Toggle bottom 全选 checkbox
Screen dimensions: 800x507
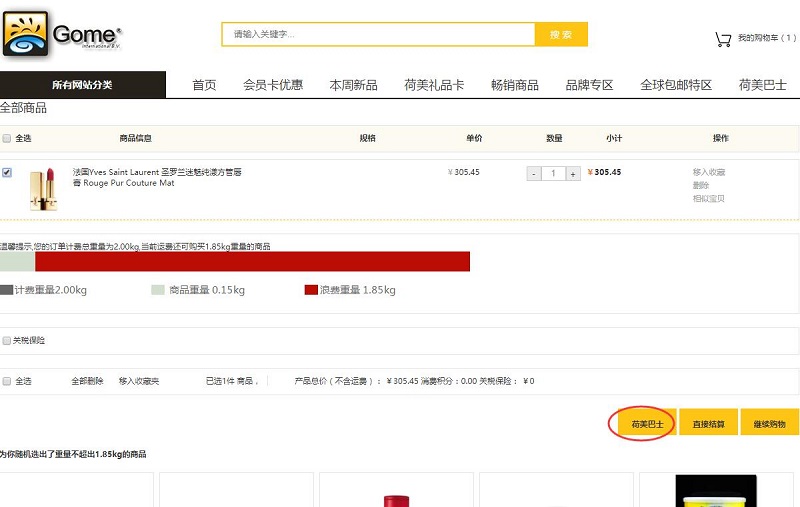click(x=7, y=381)
